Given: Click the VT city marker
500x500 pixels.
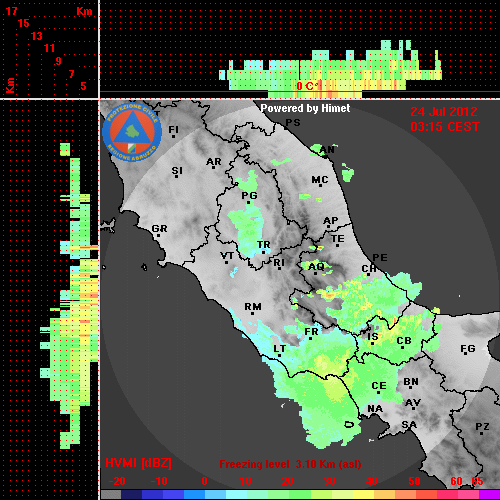Looking at the screenshot, I should pos(226,263).
